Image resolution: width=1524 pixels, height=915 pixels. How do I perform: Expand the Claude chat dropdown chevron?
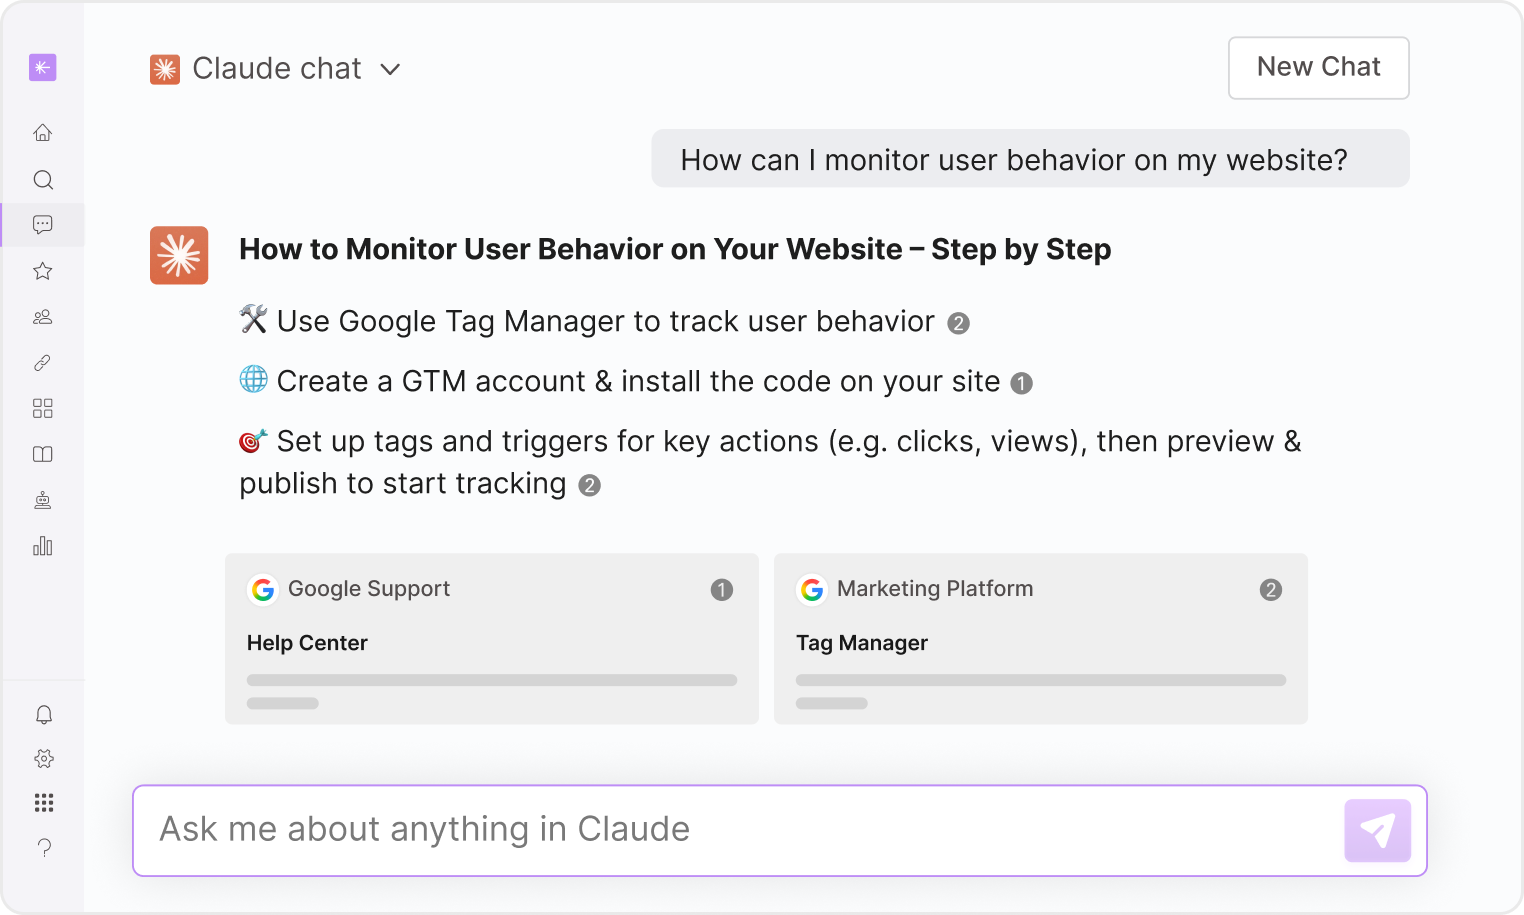click(390, 69)
